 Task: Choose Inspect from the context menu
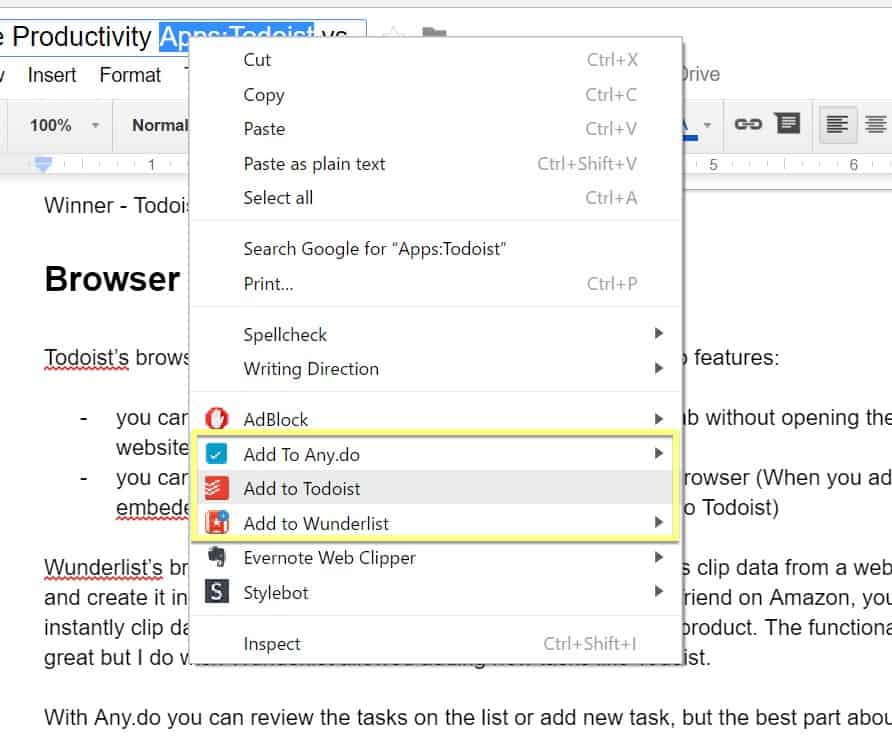pos(436,644)
